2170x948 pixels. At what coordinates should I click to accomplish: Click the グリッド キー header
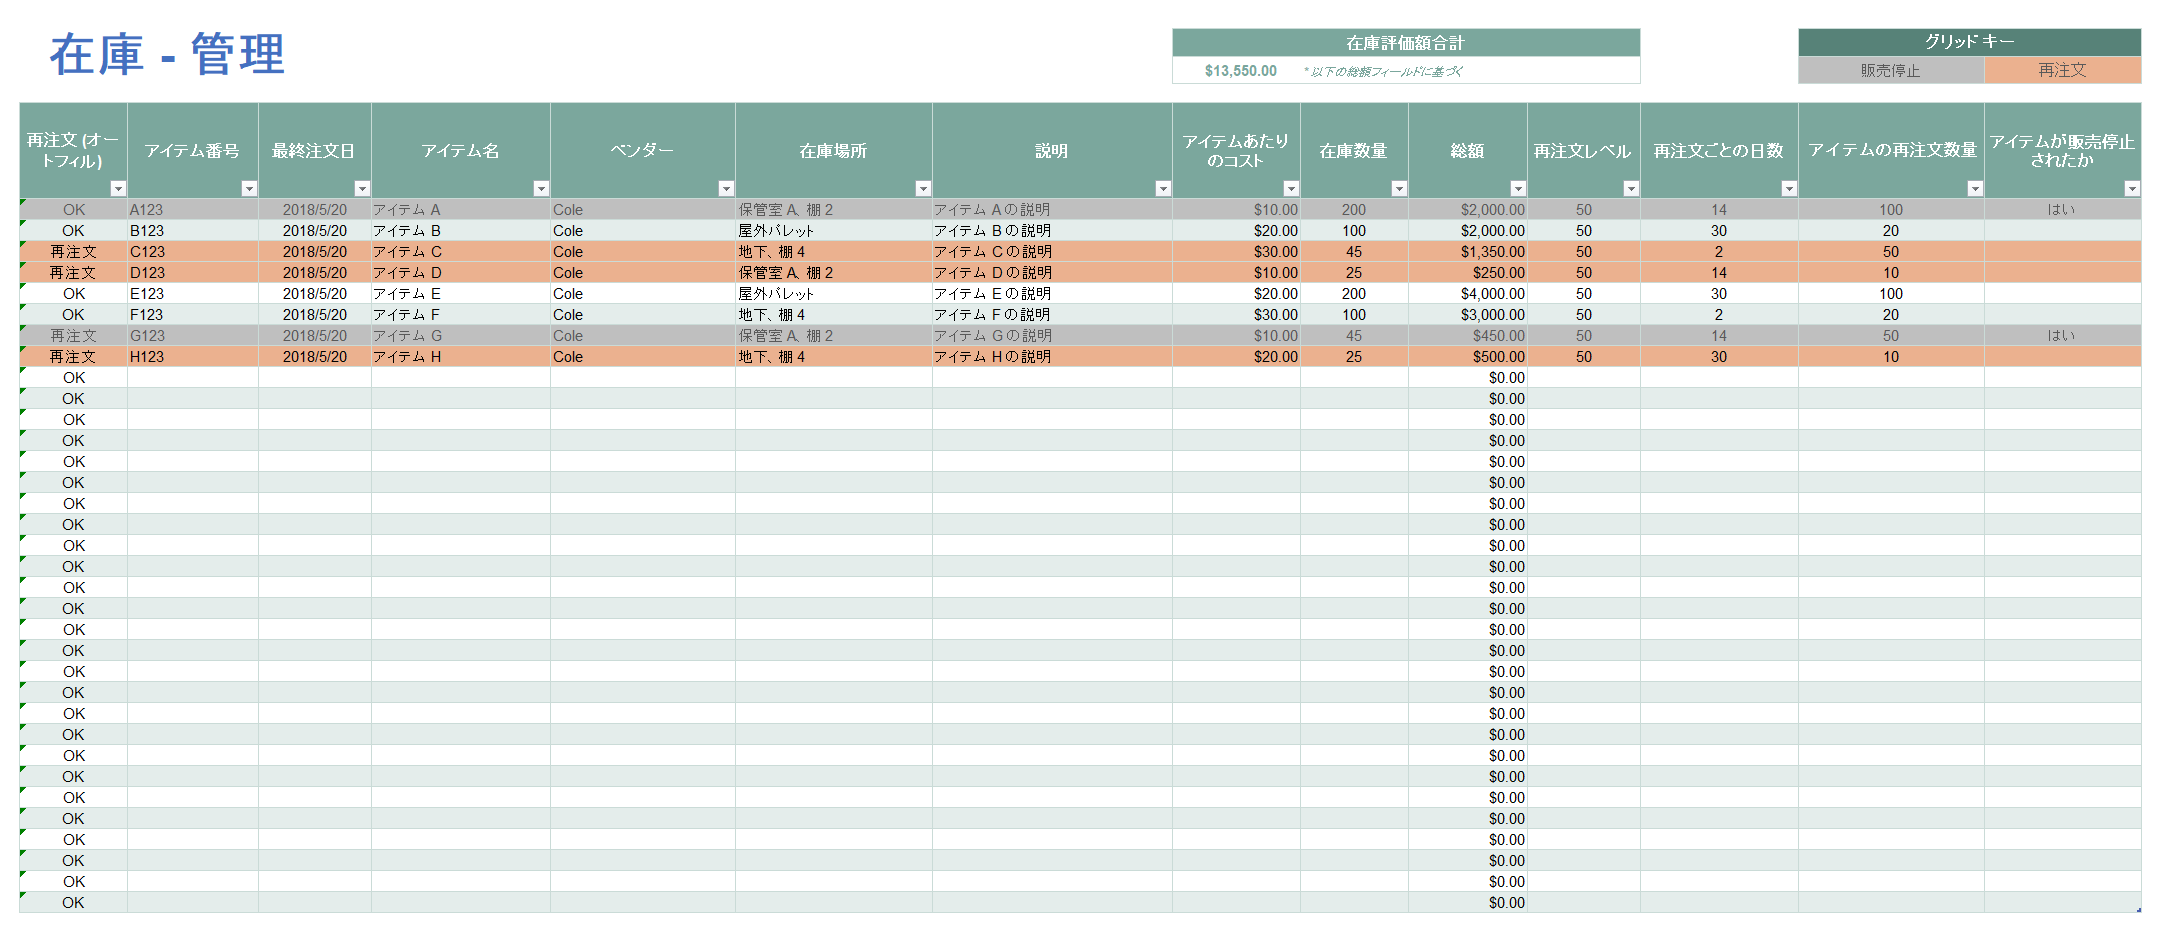tap(1969, 42)
